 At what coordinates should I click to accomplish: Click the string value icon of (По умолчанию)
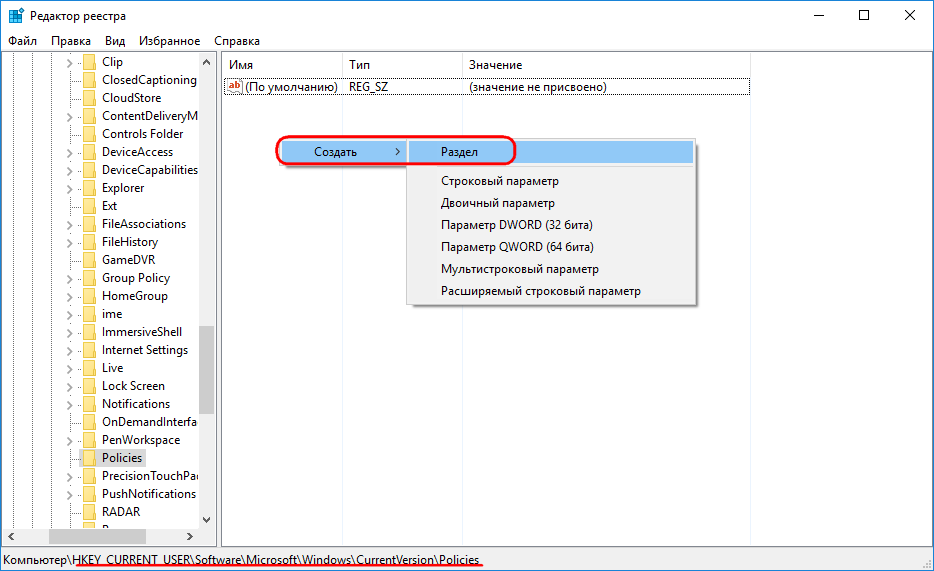coord(235,87)
